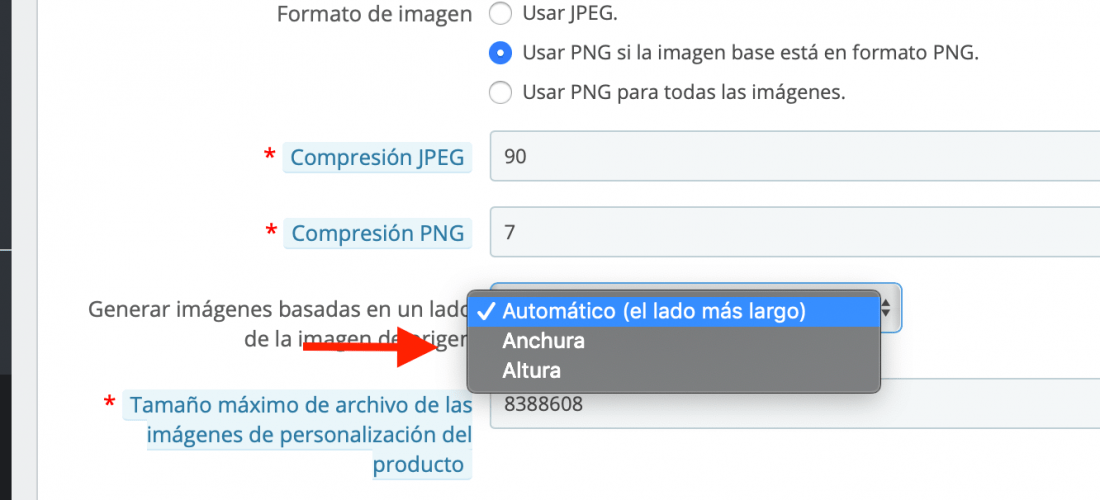Click the file size field showing 8388608
This screenshot has height=500, width=1100.
tap(795, 404)
